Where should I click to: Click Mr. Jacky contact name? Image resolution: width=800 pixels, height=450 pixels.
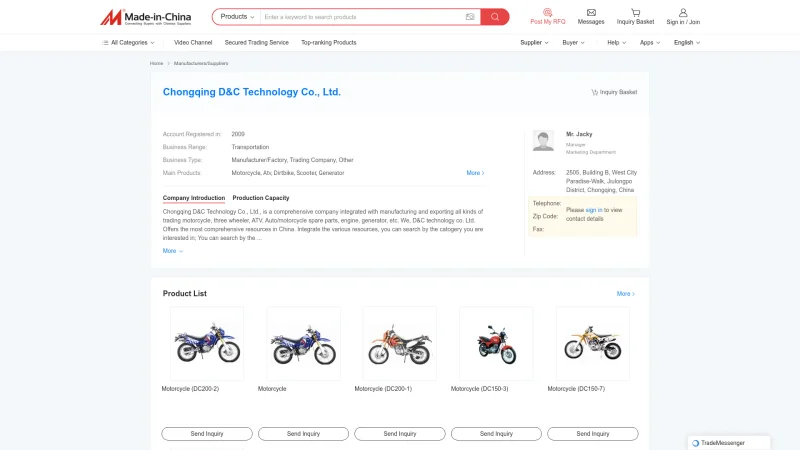click(x=579, y=134)
